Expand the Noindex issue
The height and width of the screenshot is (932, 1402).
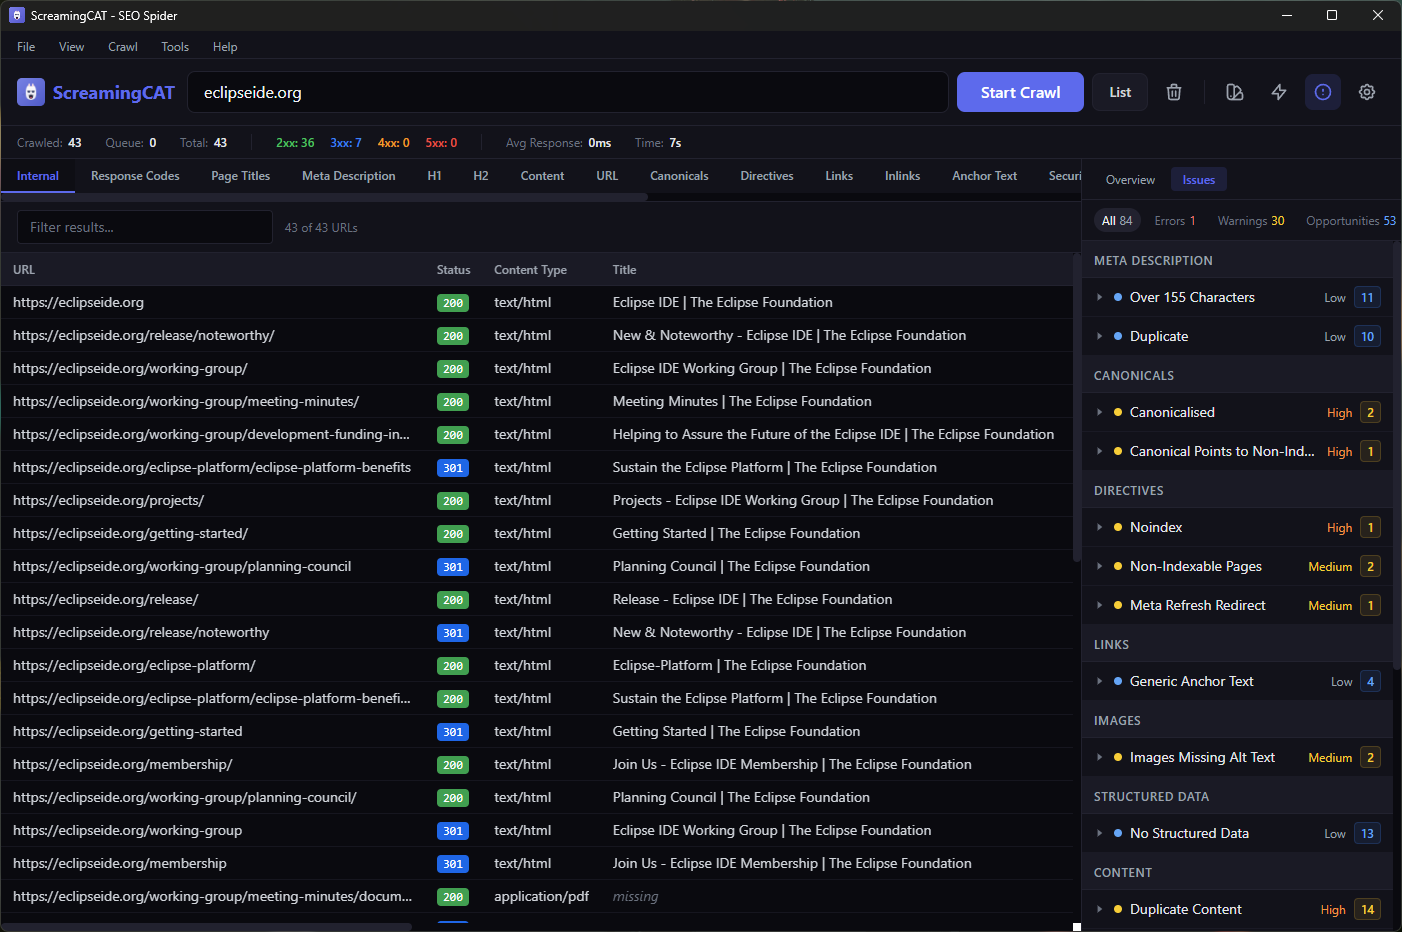point(1099,527)
